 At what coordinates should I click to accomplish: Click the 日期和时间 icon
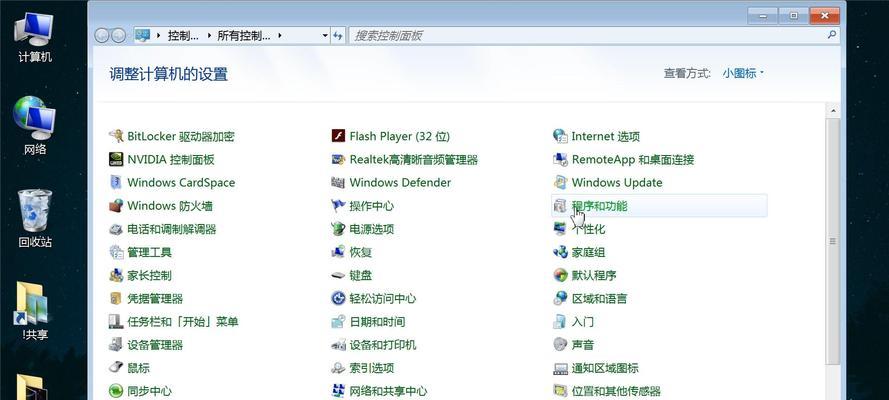[x=338, y=322]
